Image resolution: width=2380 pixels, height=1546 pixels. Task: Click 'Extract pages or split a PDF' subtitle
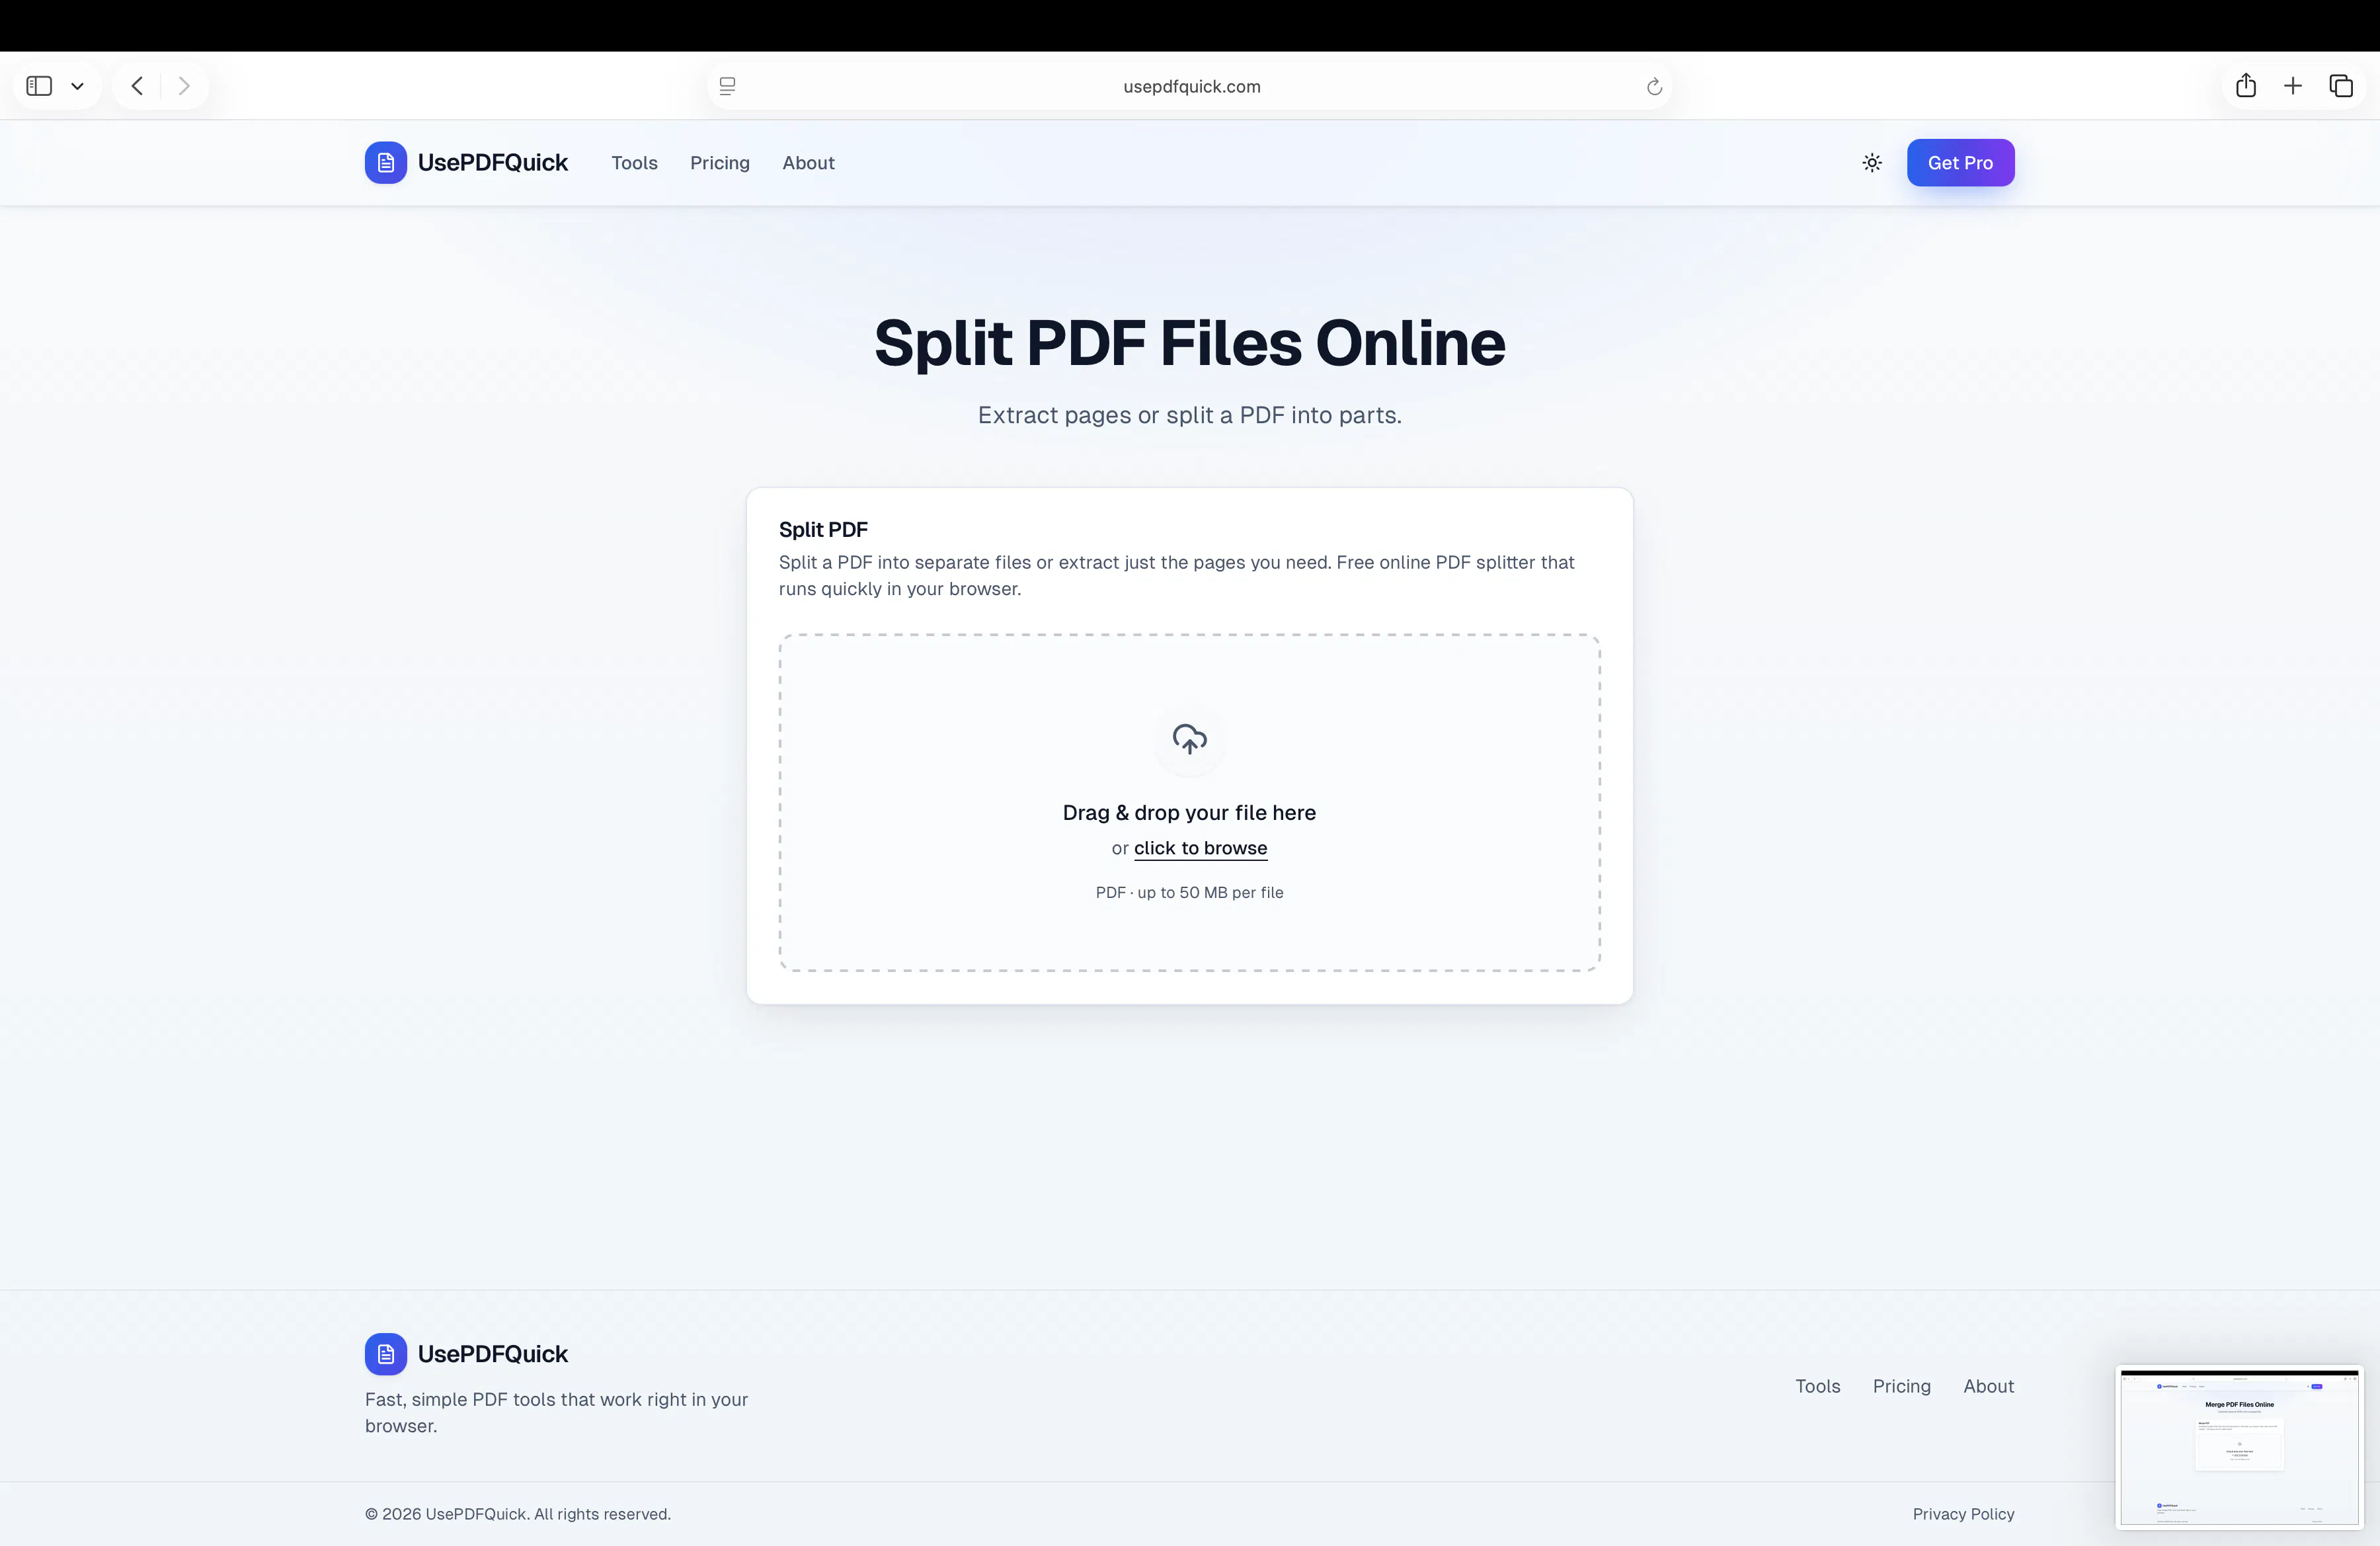coord(1190,415)
